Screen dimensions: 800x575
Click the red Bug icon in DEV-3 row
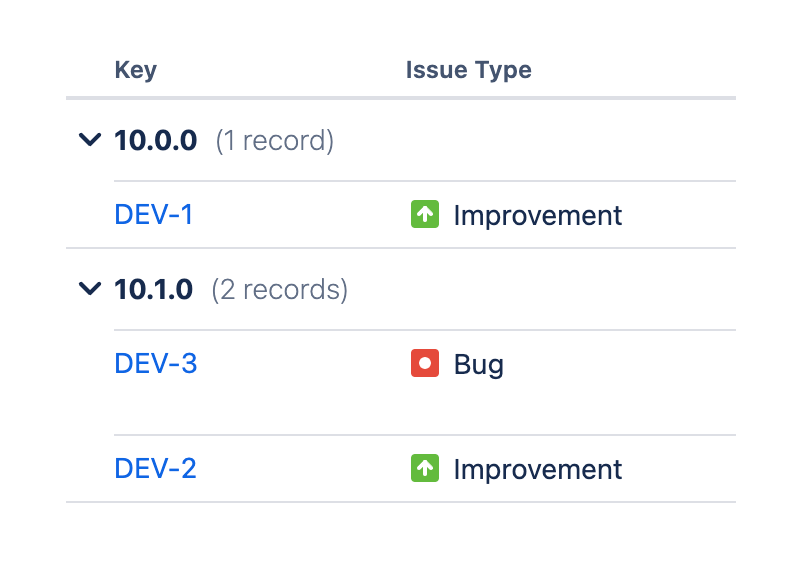coord(425,363)
